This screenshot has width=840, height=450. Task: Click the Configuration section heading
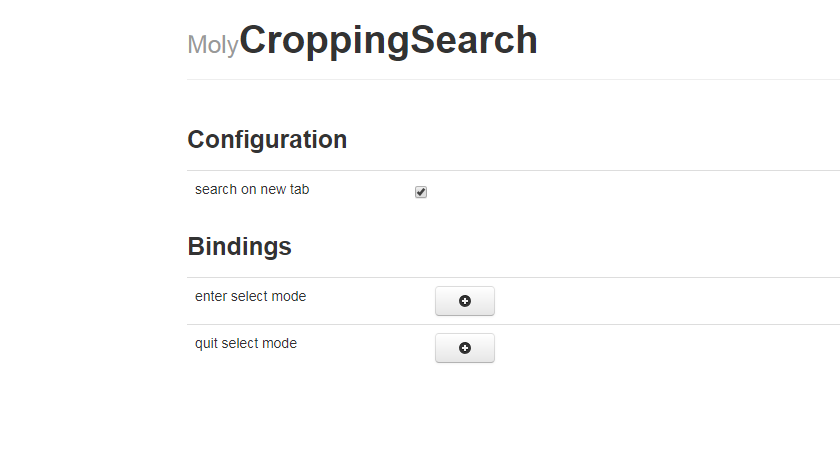pyautogui.click(x=267, y=140)
